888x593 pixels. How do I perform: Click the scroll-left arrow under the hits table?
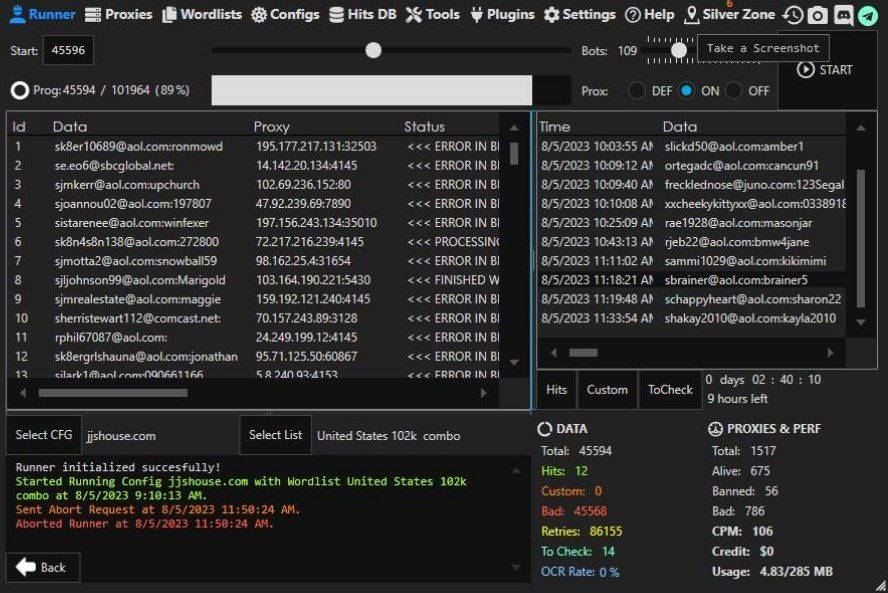pos(553,352)
